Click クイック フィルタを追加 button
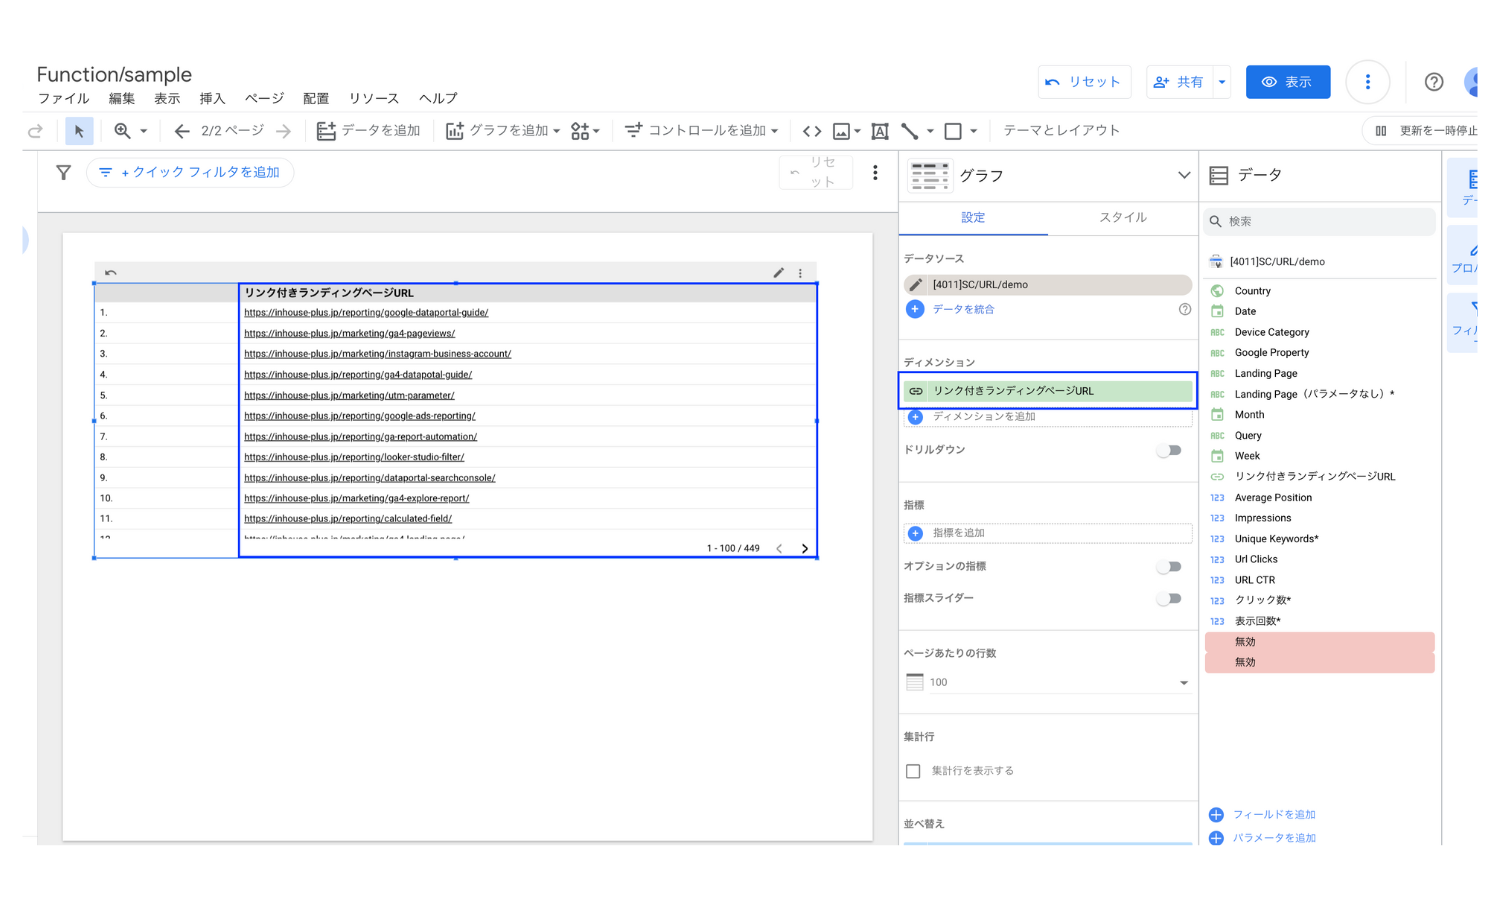The image size is (1500, 900). (x=190, y=173)
